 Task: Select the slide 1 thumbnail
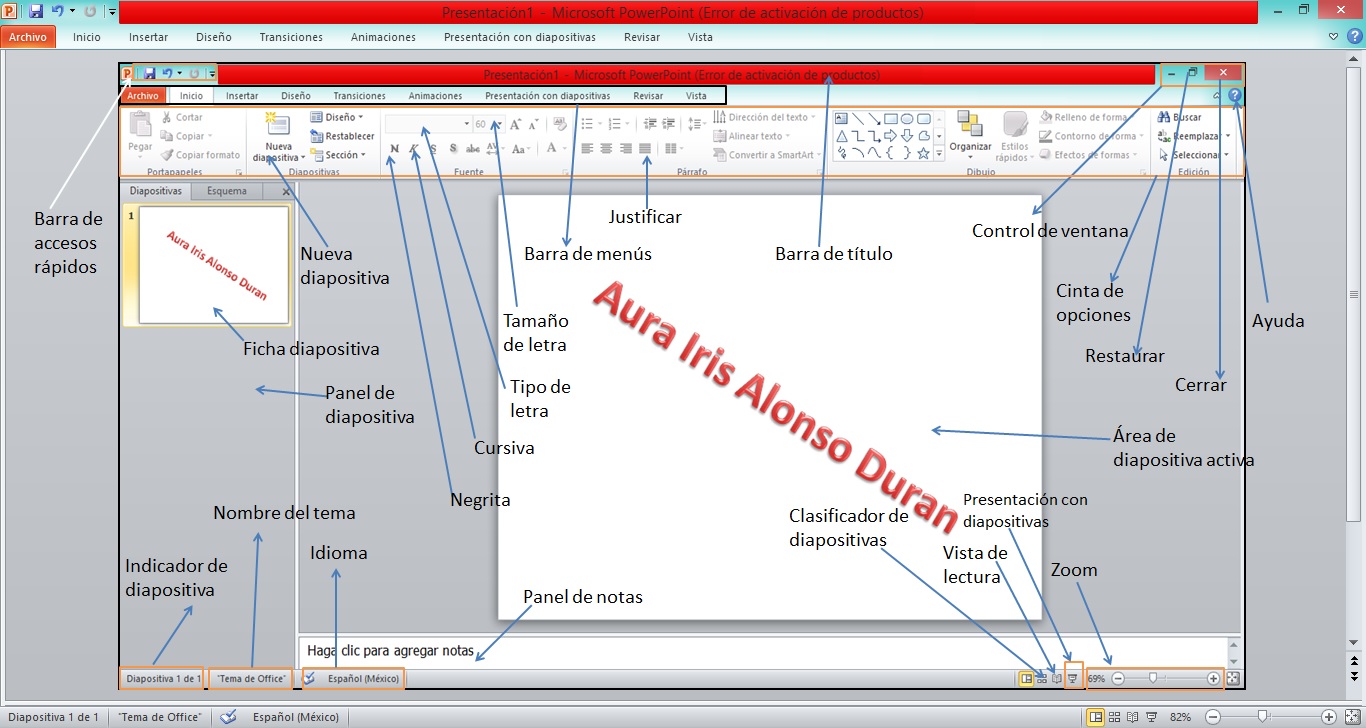[x=207, y=265]
